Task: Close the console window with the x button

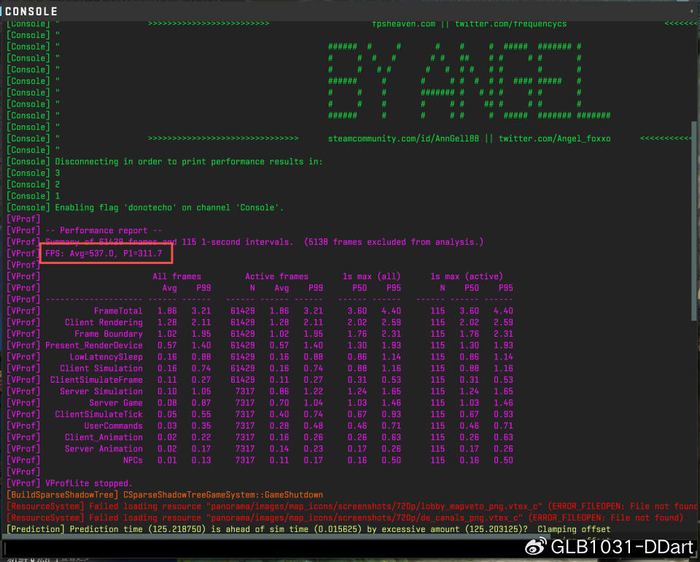Action: pyautogui.click(x=692, y=11)
